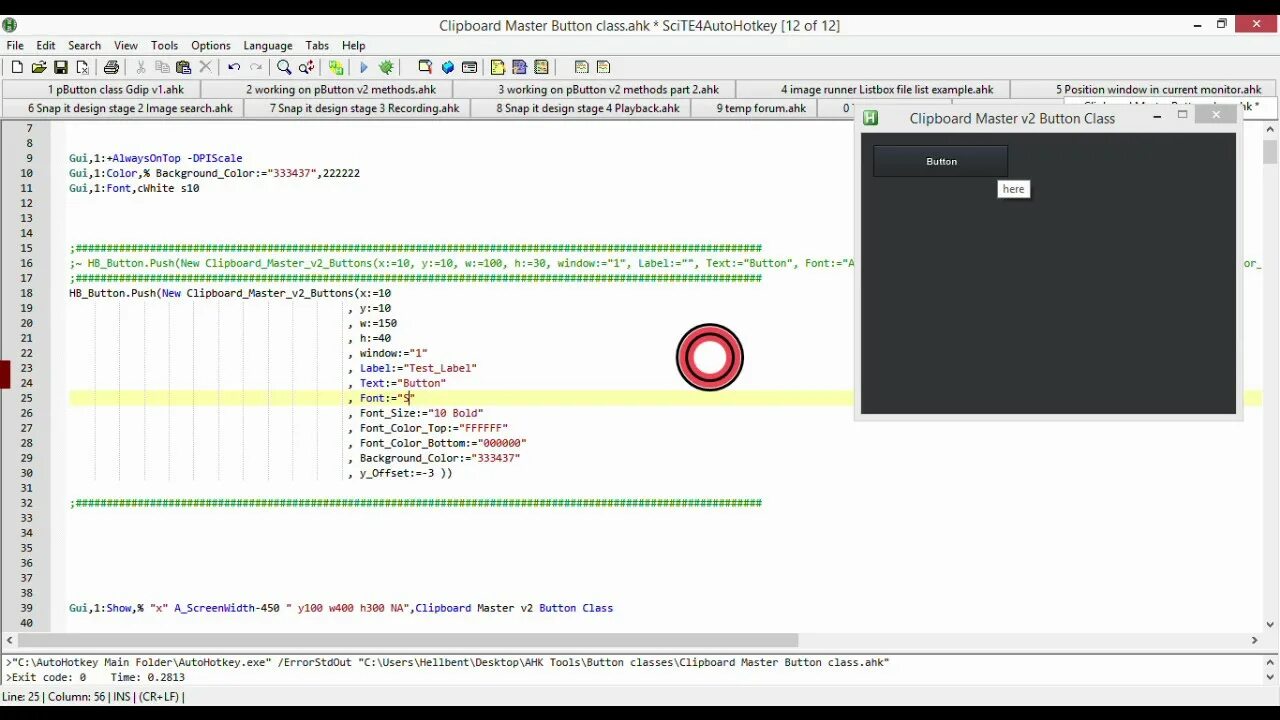Click the window spy toolbar icon
The width and height of the screenshot is (1280, 720).
click(425, 67)
